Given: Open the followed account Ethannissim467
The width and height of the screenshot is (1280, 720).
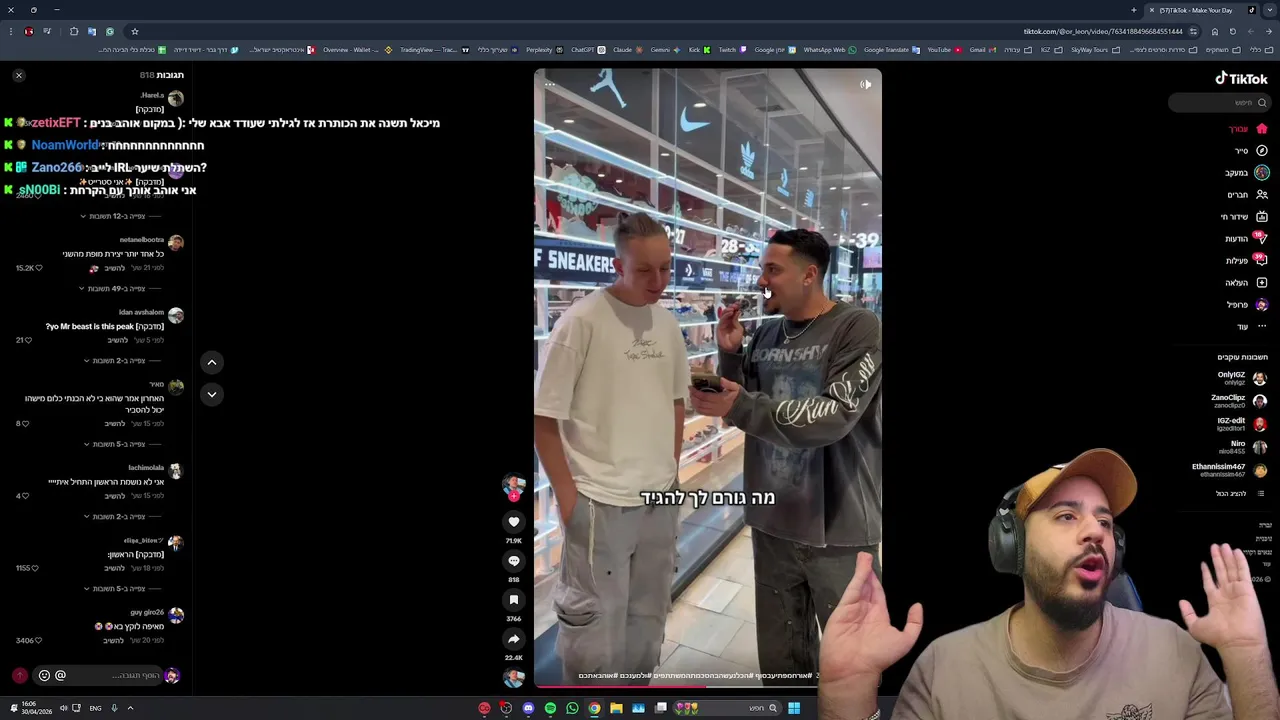Looking at the screenshot, I should click(x=1229, y=470).
